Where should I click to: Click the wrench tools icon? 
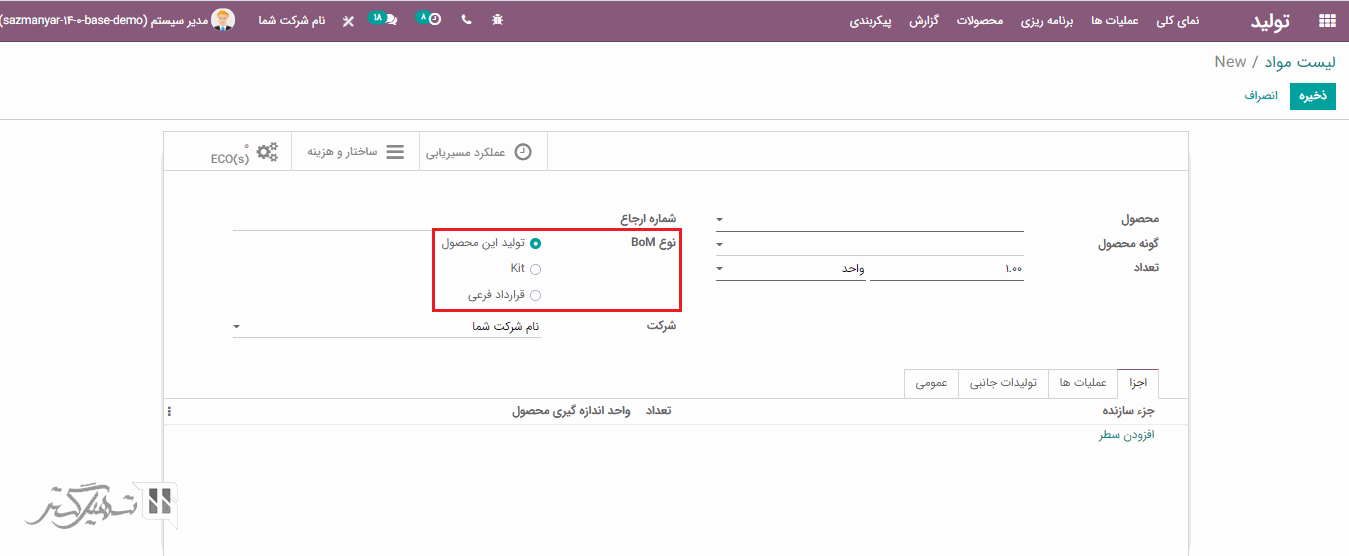coord(348,20)
